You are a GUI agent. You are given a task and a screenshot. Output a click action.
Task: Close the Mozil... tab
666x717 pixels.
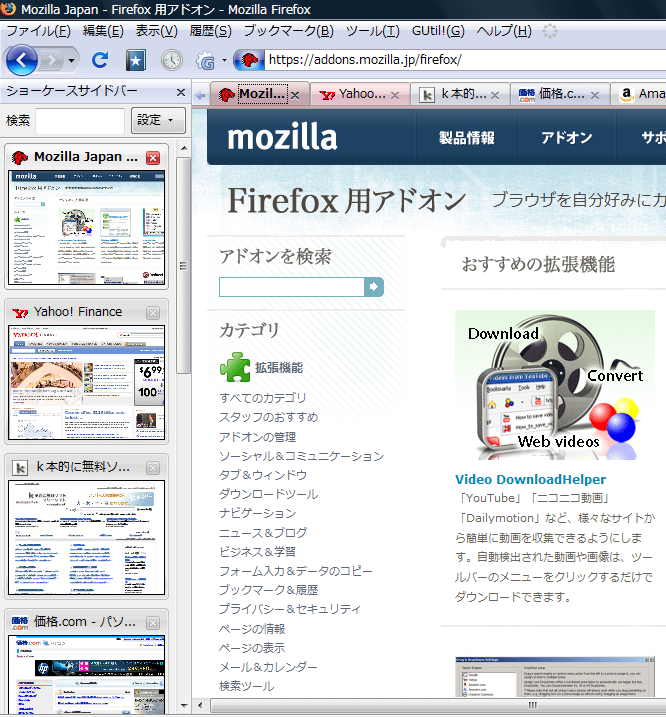295,95
